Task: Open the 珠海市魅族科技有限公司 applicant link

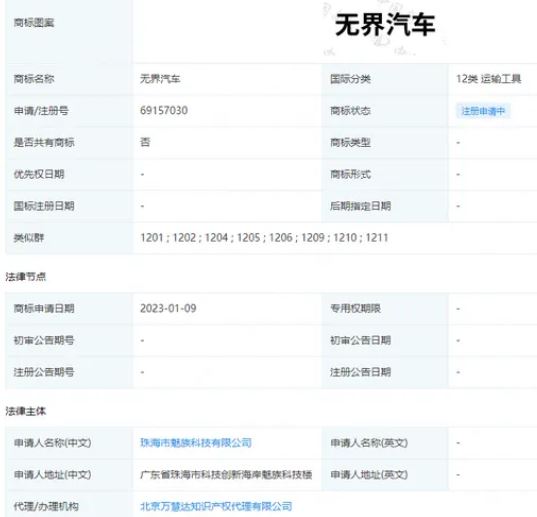Action: [x=196, y=443]
